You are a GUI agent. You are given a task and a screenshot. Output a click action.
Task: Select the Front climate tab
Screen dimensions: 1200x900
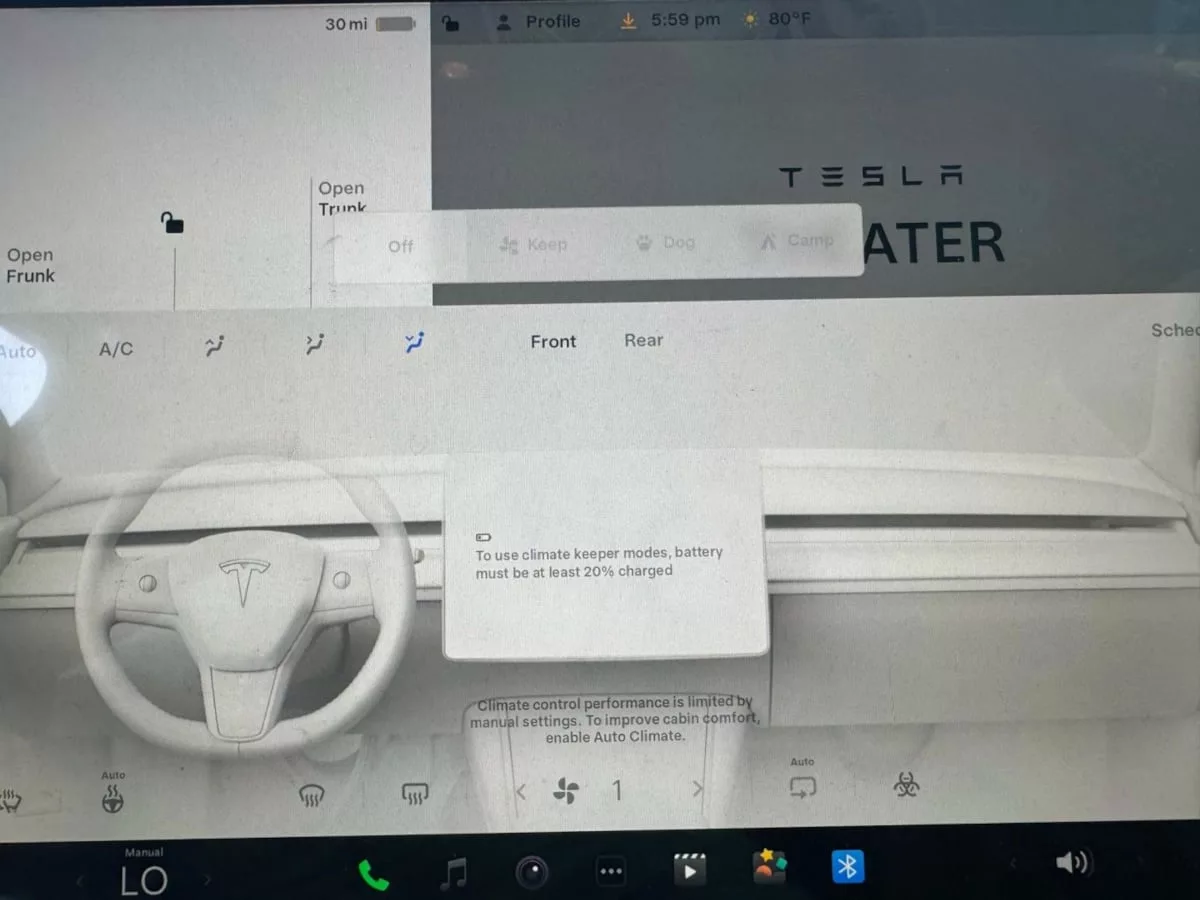[553, 341]
